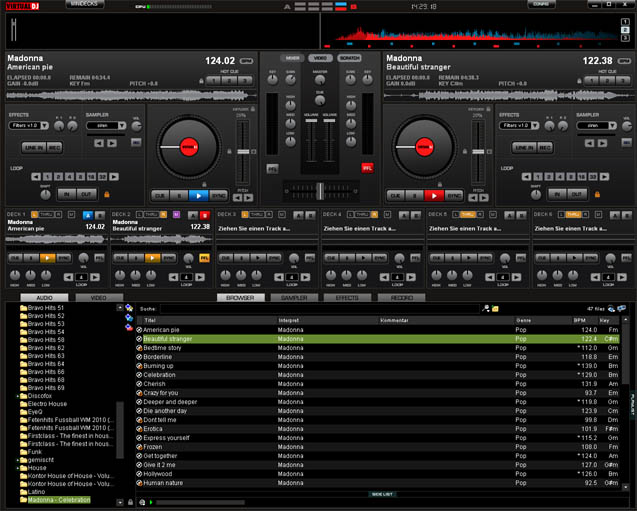This screenshot has height=511, width=637.
Task: Play the left deck with blue button
Action: coord(199,196)
